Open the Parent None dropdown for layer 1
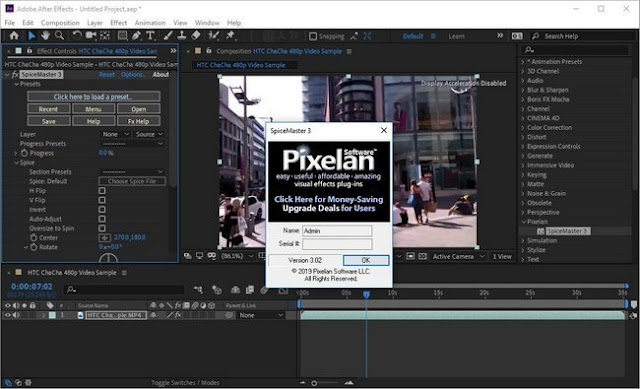Screen dimensions: 640x389 click(261, 315)
